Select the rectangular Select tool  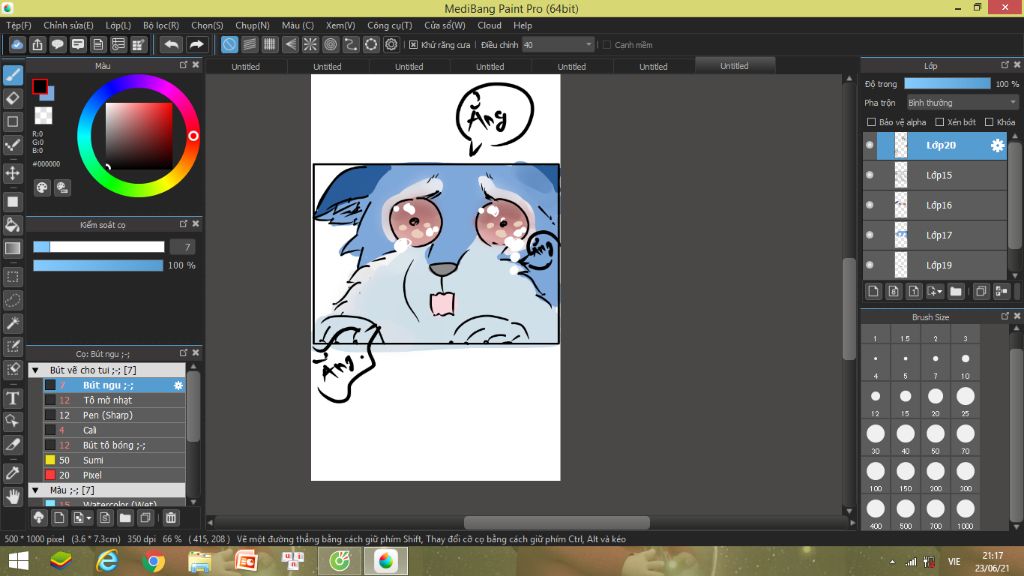click(12, 277)
